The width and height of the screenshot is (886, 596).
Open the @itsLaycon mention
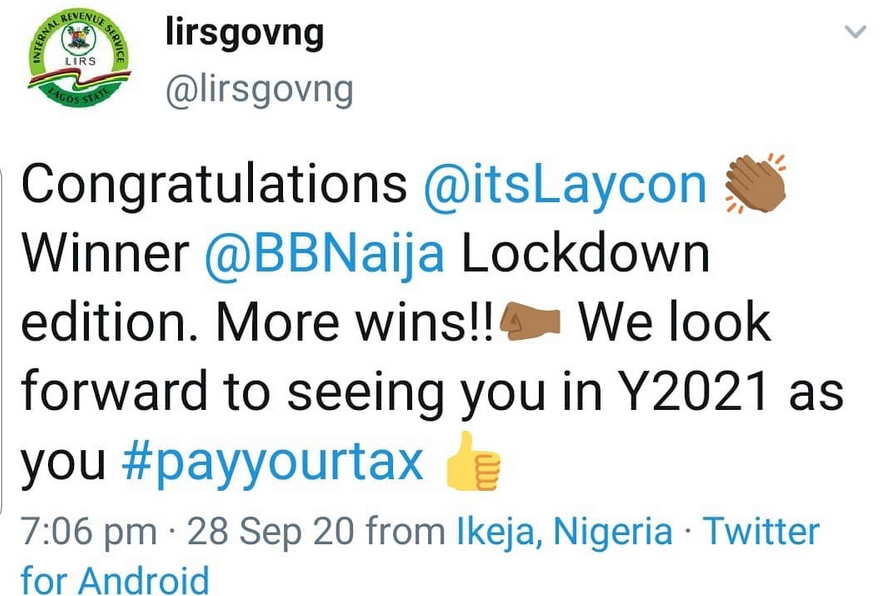pyautogui.click(x=565, y=185)
